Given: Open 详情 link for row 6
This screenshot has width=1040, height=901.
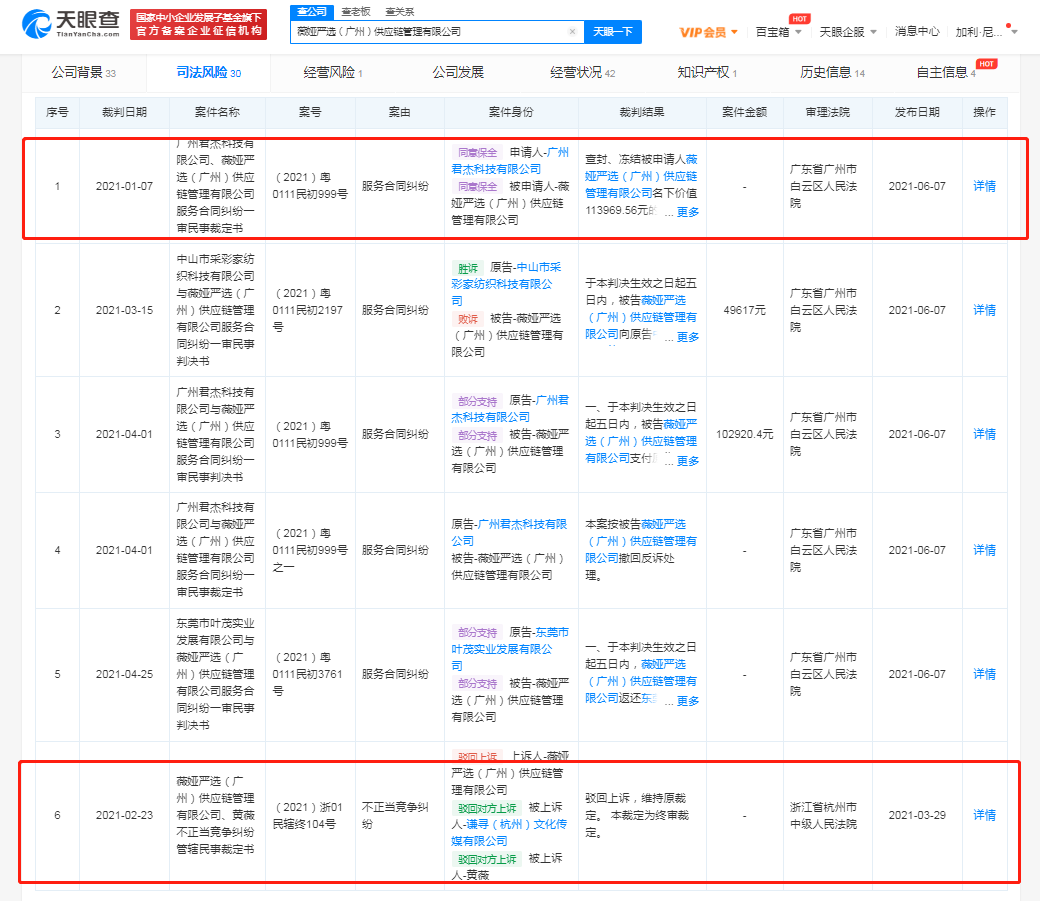Looking at the screenshot, I should [x=984, y=815].
